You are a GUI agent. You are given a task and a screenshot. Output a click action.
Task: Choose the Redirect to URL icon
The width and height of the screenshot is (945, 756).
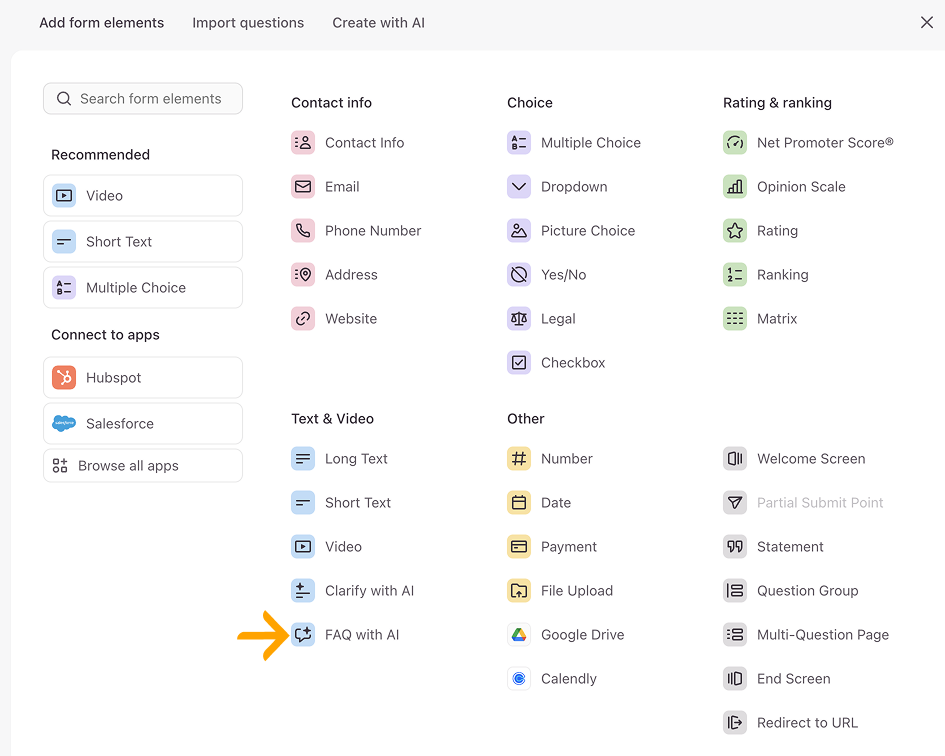tap(735, 722)
